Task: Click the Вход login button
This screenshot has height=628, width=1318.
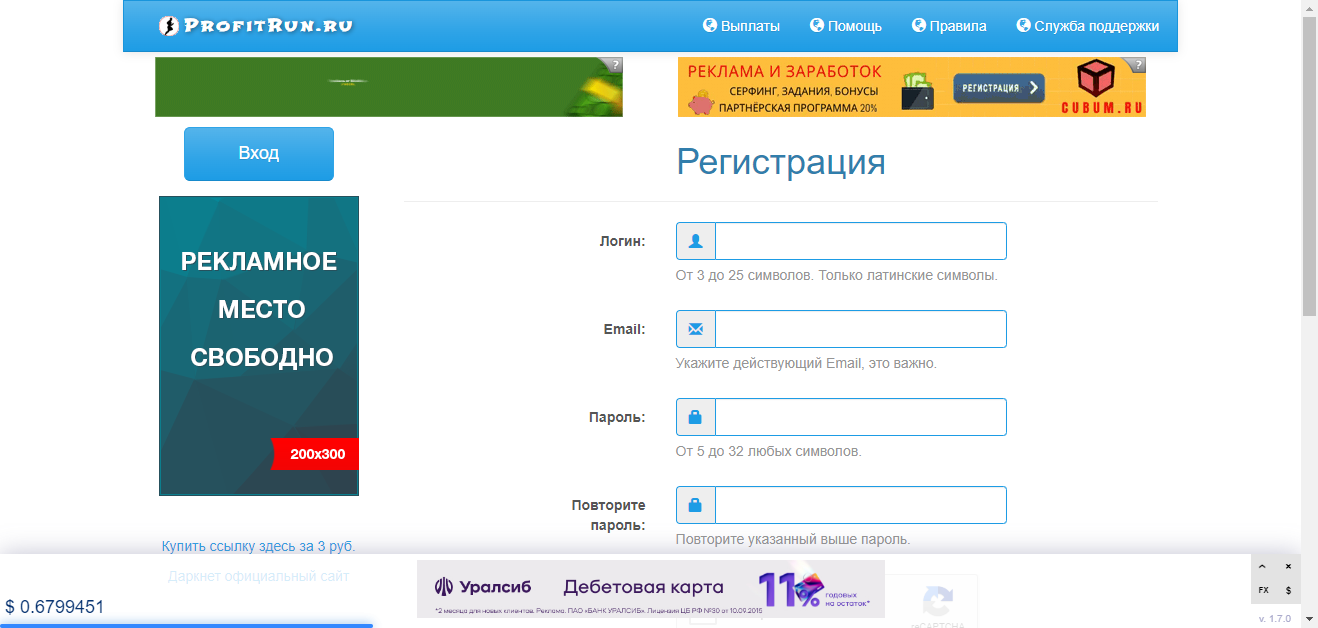Action: coord(259,154)
